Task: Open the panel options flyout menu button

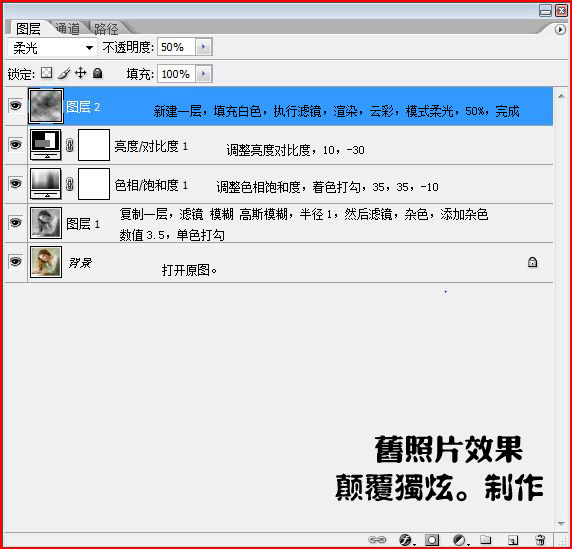Action: [x=560, y=30]
